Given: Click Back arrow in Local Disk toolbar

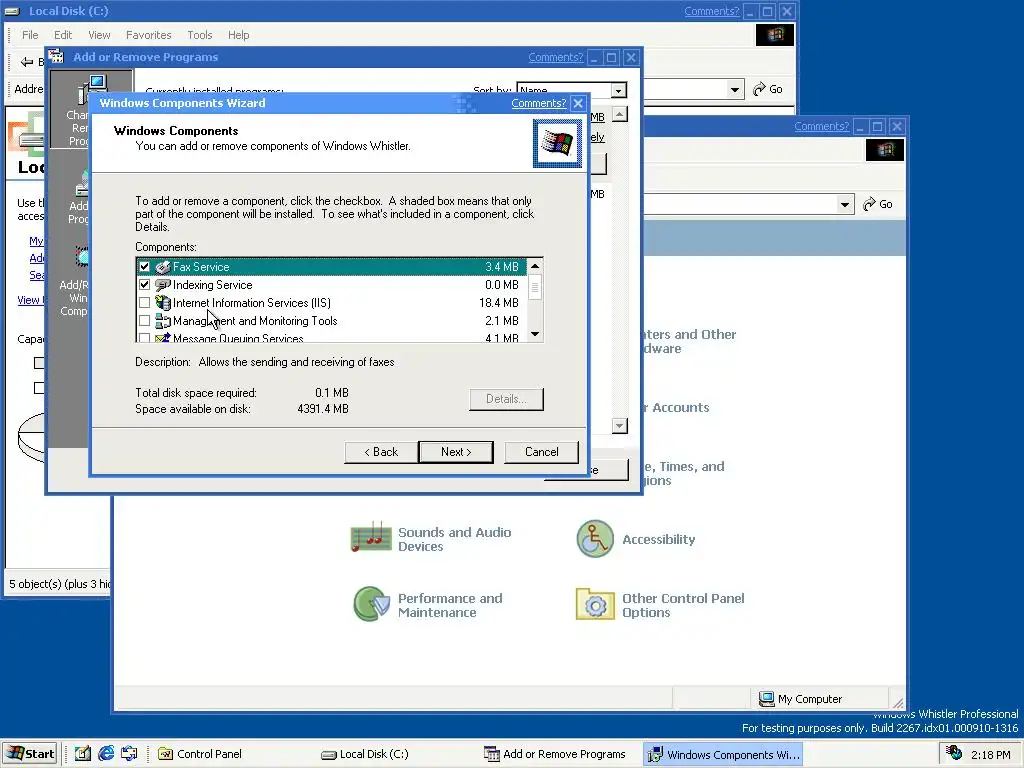Looking at the screenshot, I should pos(27,62).
